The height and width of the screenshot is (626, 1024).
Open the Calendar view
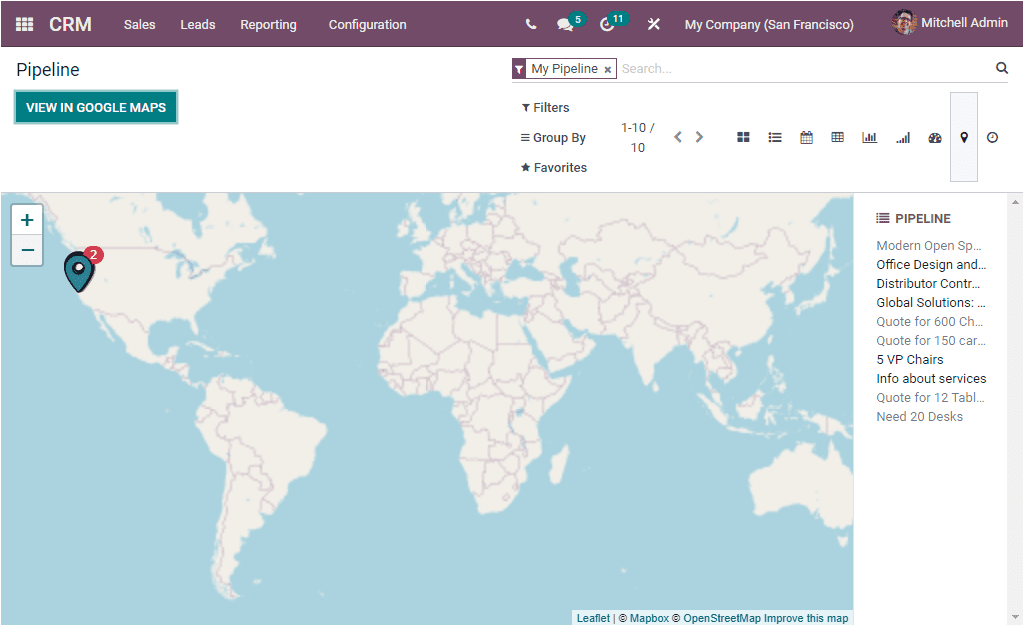coord(806,137)
